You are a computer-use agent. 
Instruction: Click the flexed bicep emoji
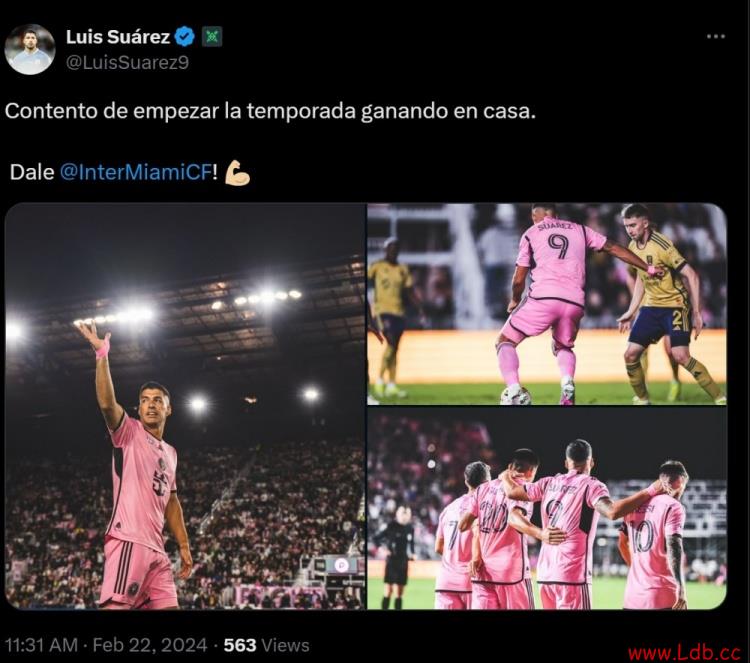click(x=238, y=173)
